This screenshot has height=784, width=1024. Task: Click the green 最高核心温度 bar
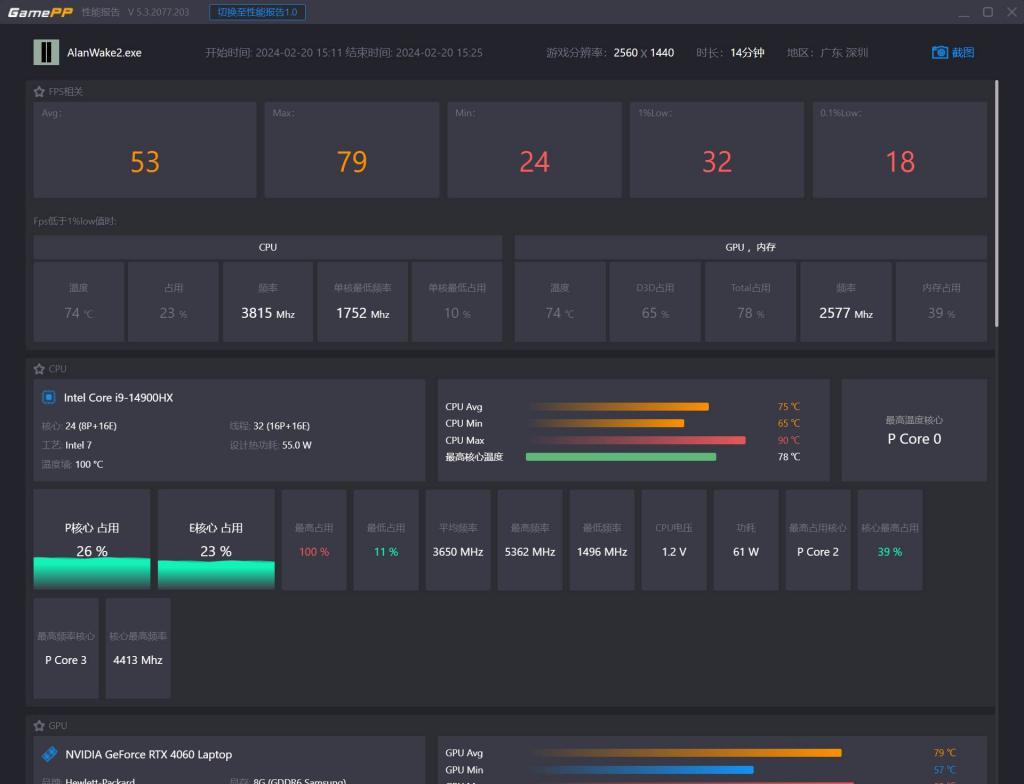point(620,457)
